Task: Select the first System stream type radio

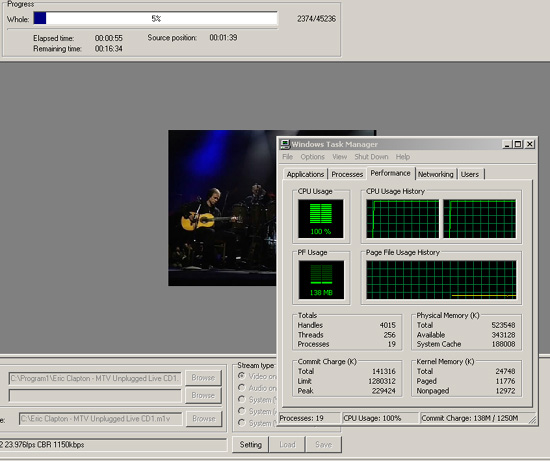Action: click(241, 399)
